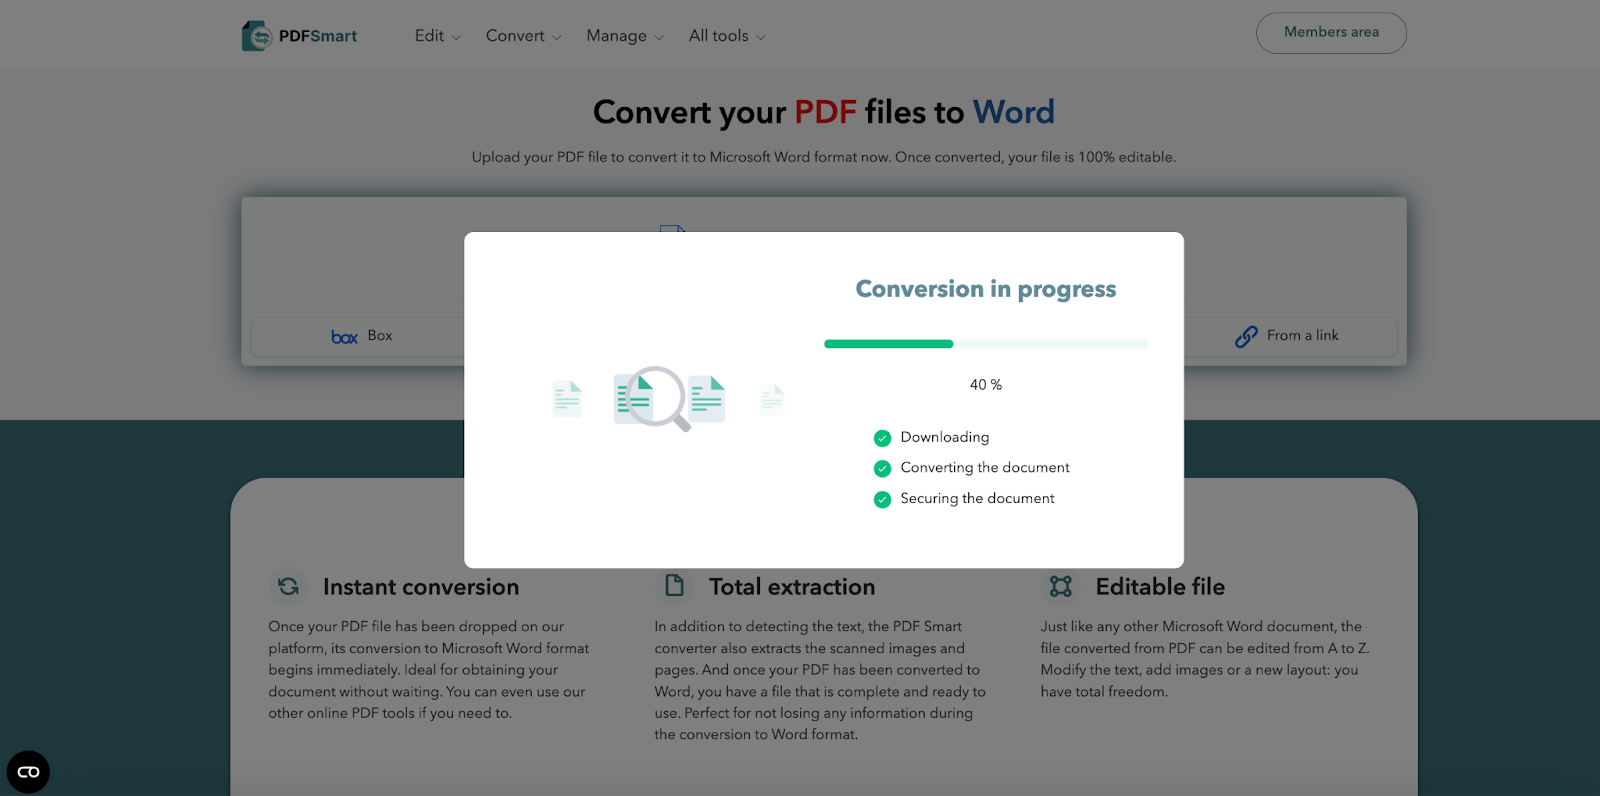Viewport: 1600px width, 796px height.
Task: Click the Total extraction document icon
Action: click(675, 586)
